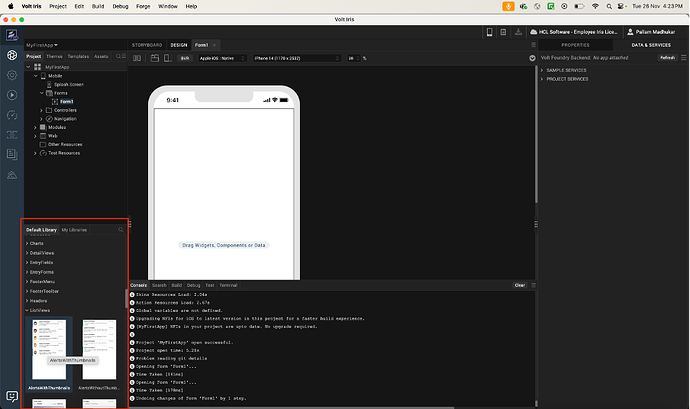
Task: Click the calendar-like layout icon in design toolbar
Action: [x=154, y=58]
